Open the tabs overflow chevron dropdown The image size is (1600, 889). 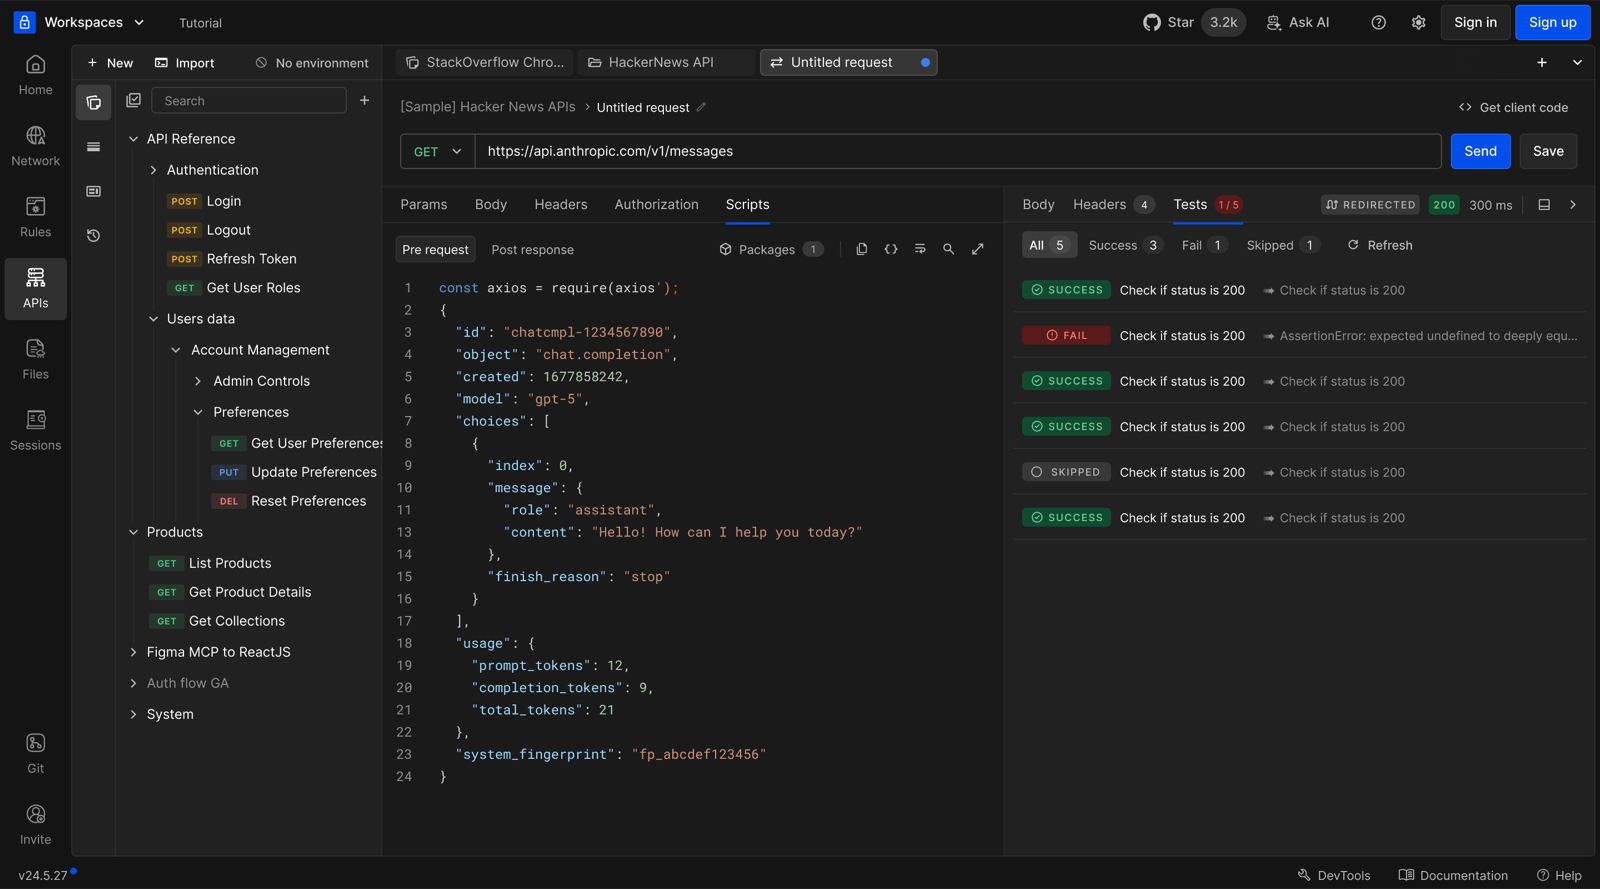(1577, 62)
